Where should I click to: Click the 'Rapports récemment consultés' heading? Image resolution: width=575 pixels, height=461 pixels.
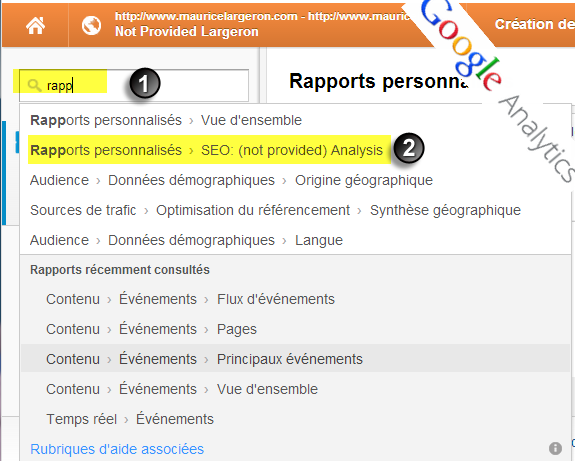click(x=120, y=270)
